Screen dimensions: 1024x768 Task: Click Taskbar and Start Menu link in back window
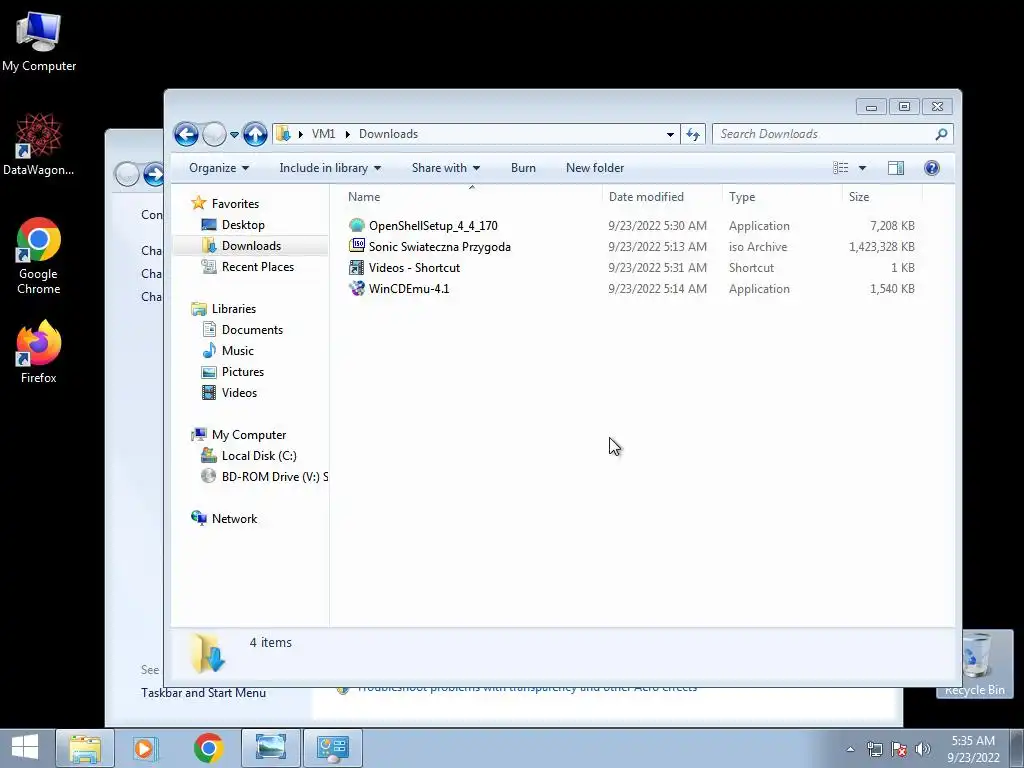pyautogui.click(x=203, y=693)
